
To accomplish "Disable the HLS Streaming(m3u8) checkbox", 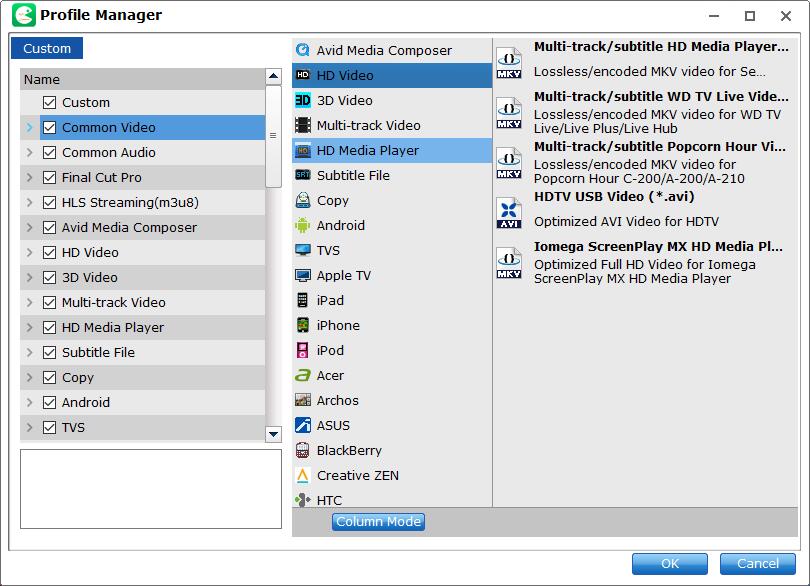I will (50, 202).
